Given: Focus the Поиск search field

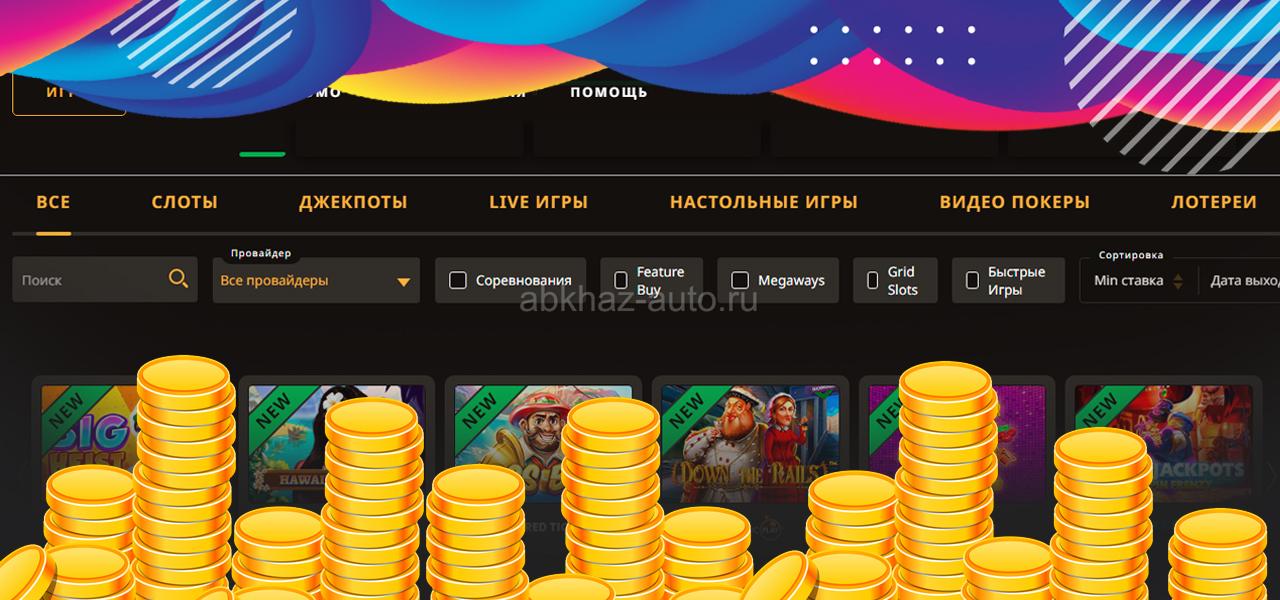Looking at the screenshot, I should [x=90, y=280].
